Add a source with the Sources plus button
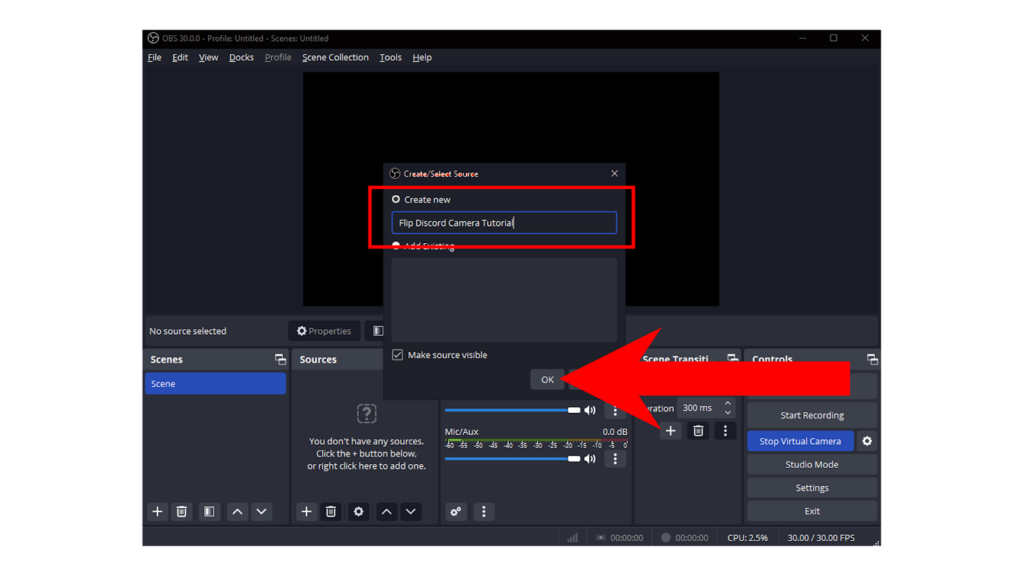 pyautogui.click(x=306, y=511)
